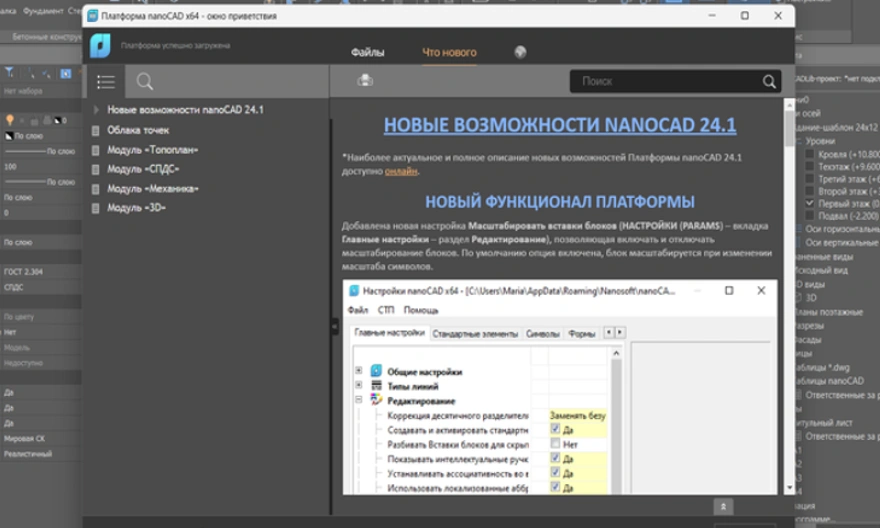Expand Новые возможности nanoCAD 24.1 node
Screen dimensions: 880x528
point(96,110)
